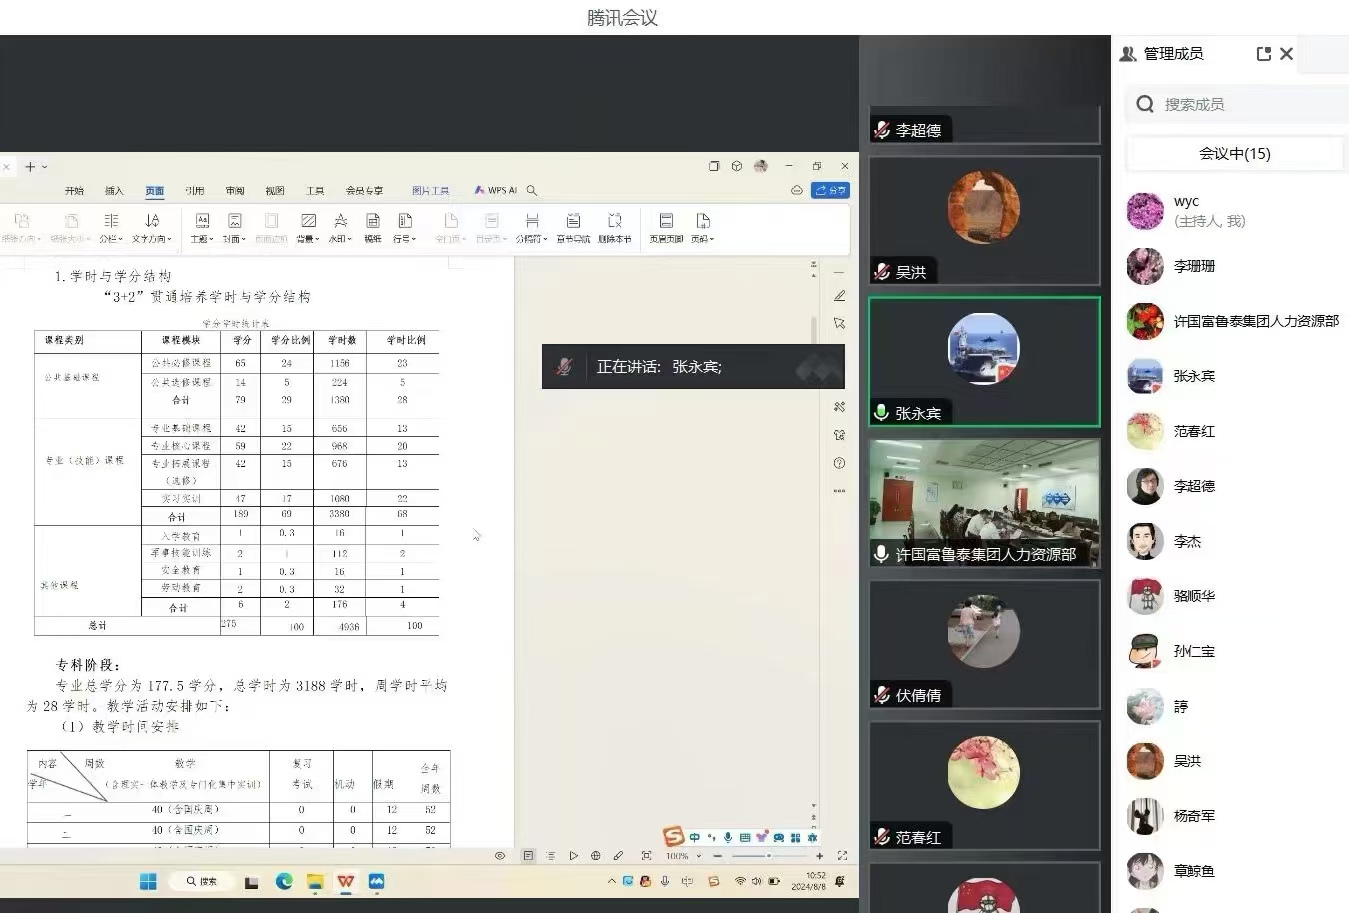
Task: Switch to outline view
Action: click(x=551, y=856)
